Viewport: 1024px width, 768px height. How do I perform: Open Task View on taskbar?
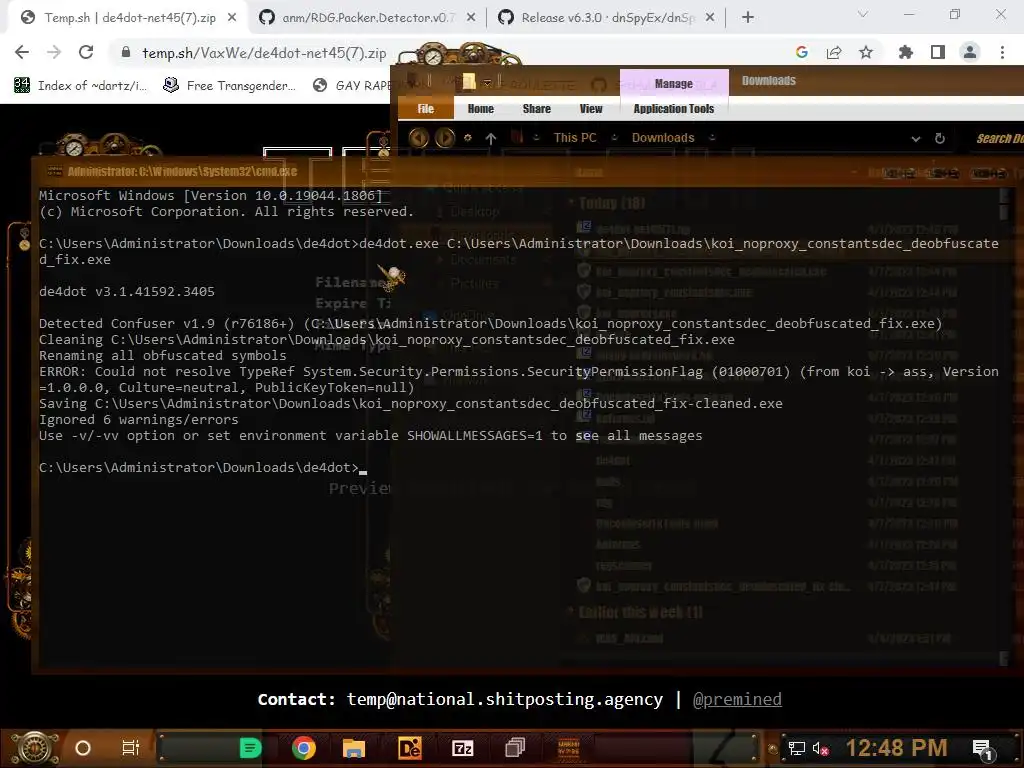(131, 748)
